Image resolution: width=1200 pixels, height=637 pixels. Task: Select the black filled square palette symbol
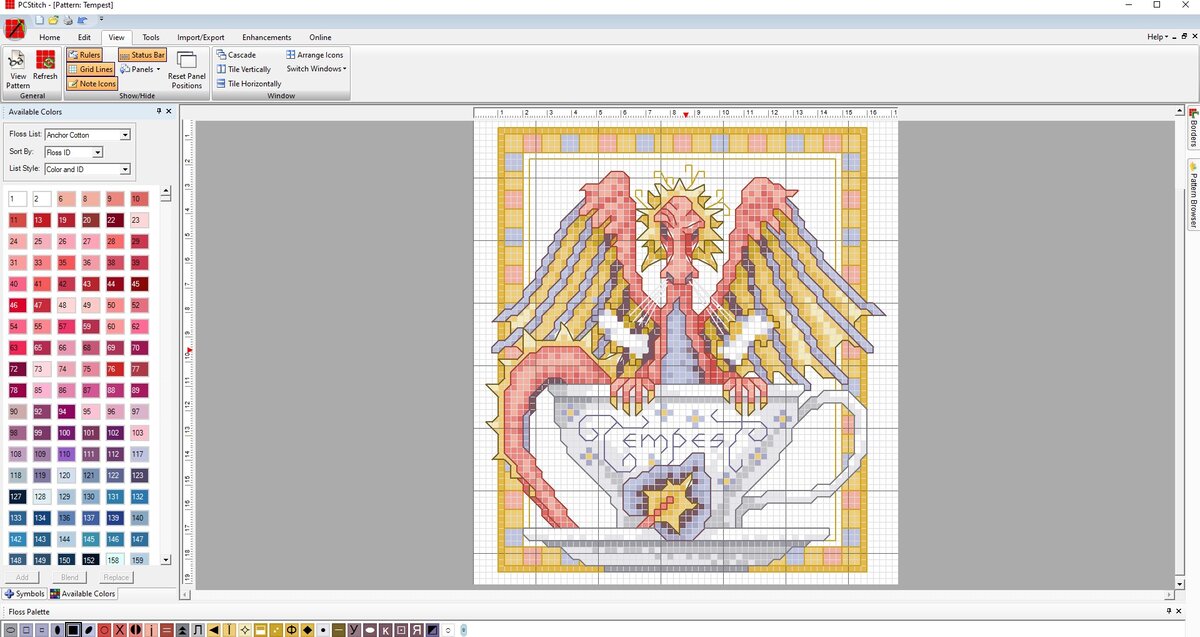tap(73, 630)
